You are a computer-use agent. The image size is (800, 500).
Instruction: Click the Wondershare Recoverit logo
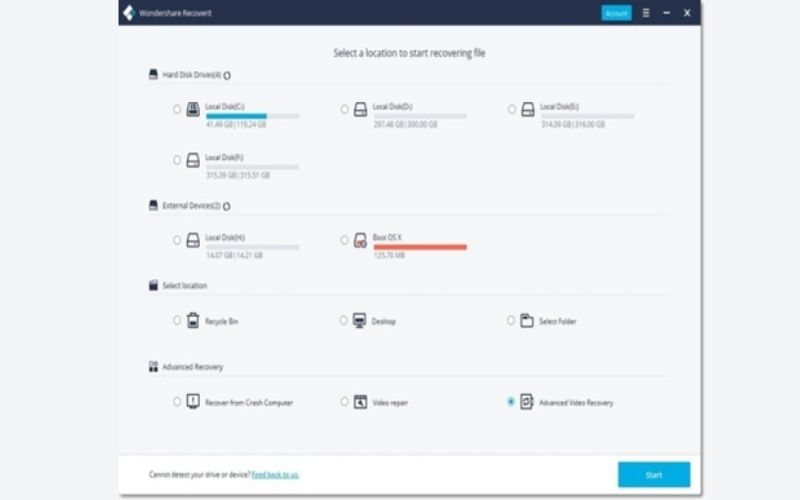(x=128, y=13)
